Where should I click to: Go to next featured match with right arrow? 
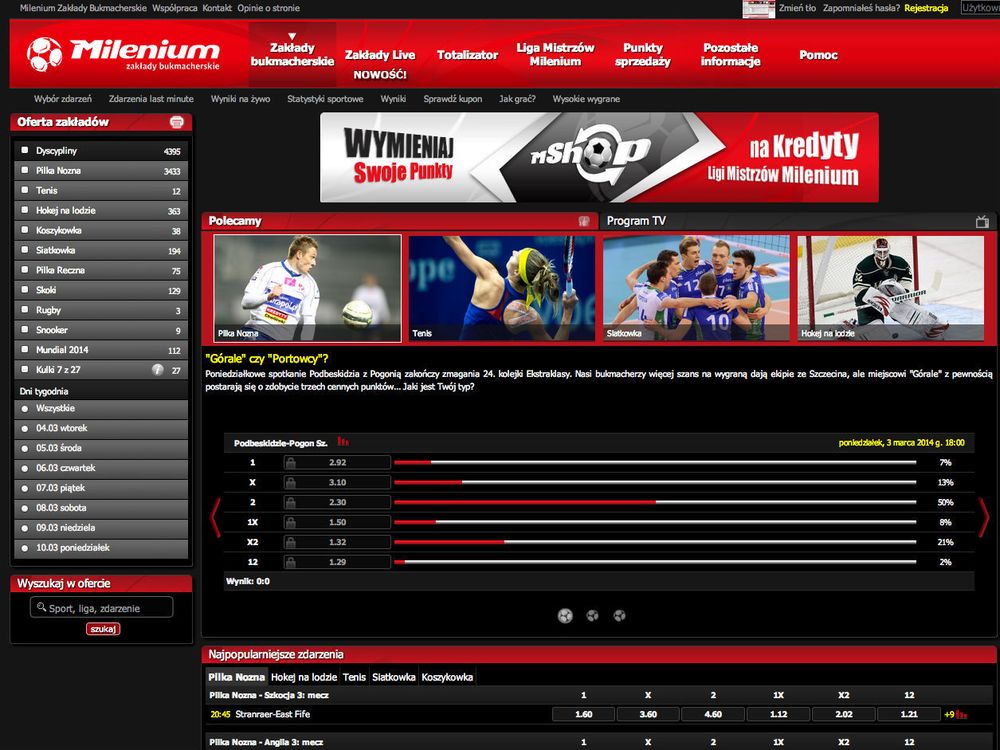(x=984, y=517)
